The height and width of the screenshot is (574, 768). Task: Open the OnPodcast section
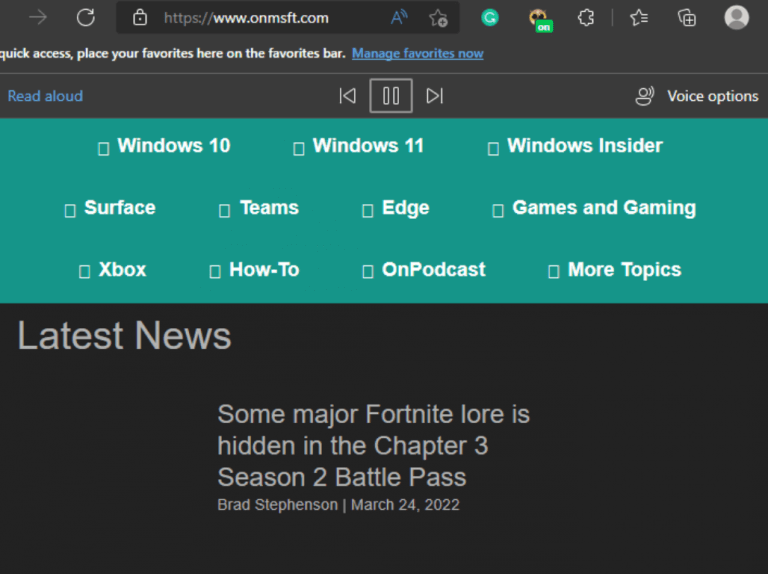424,269
